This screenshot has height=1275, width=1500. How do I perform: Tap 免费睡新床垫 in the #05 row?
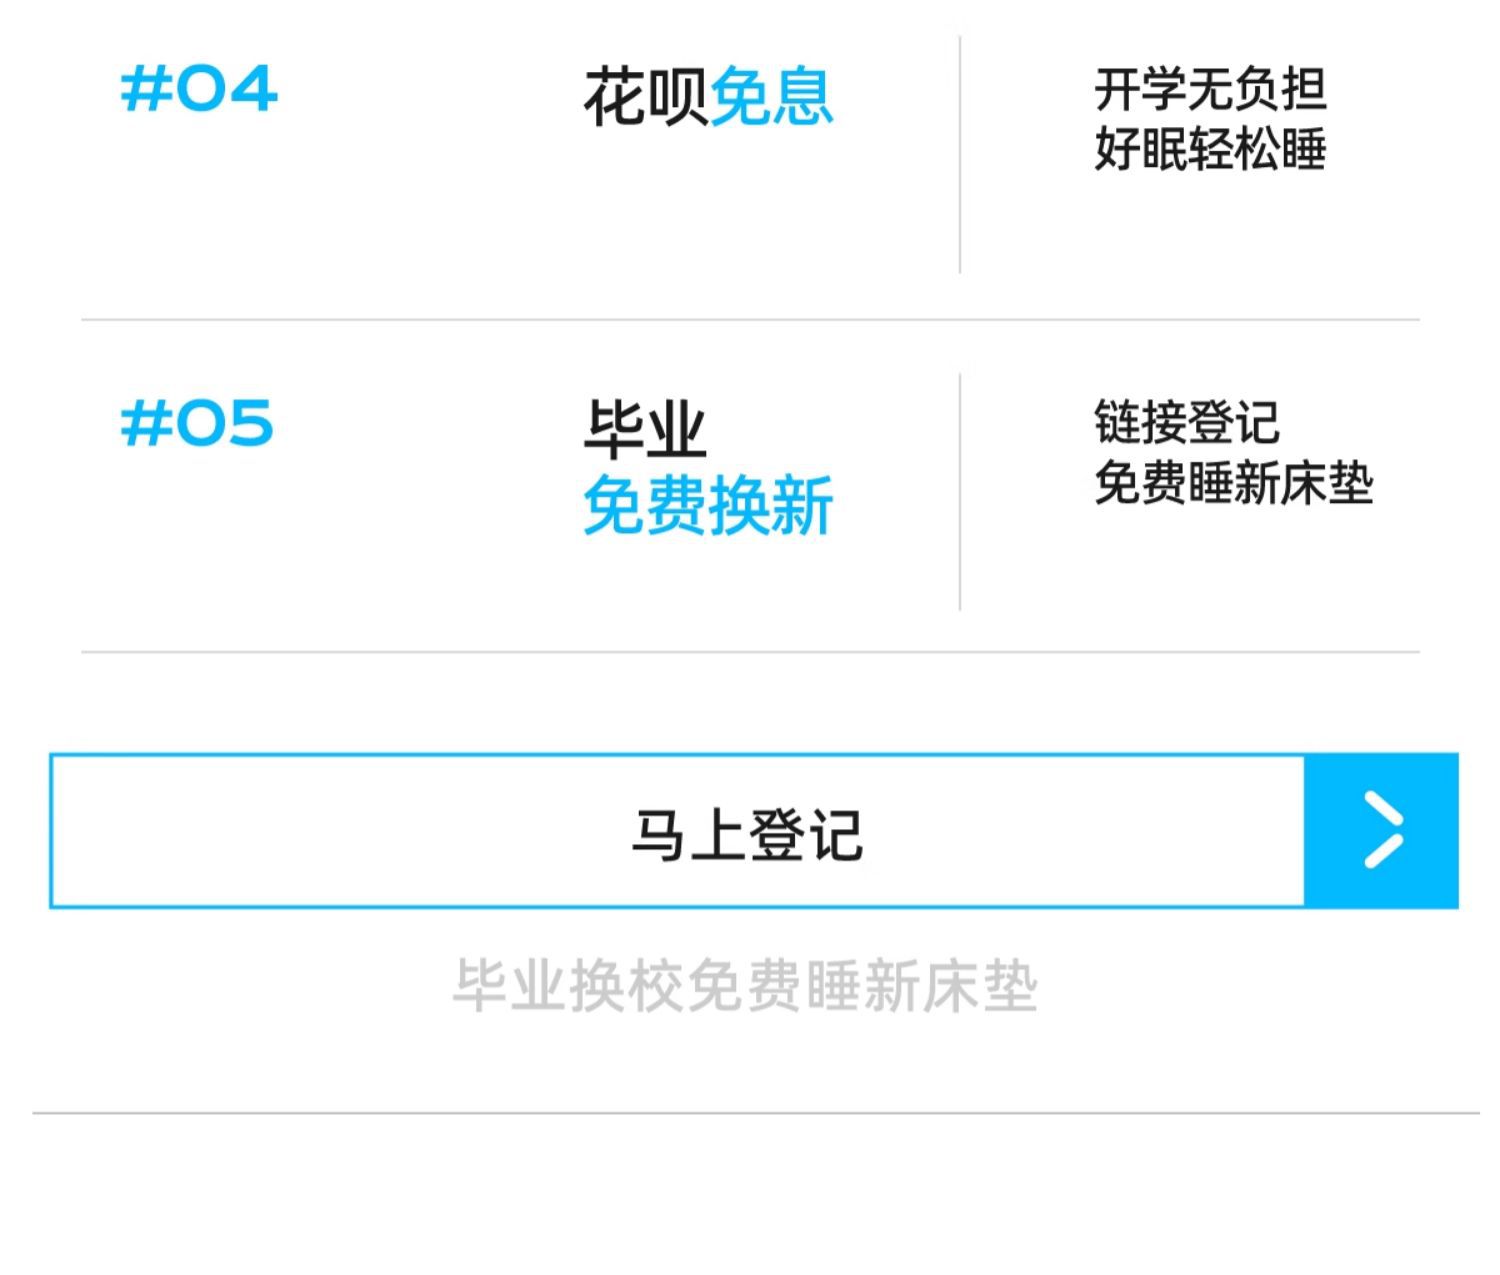pyautogui.click(x=1233, y=483)
